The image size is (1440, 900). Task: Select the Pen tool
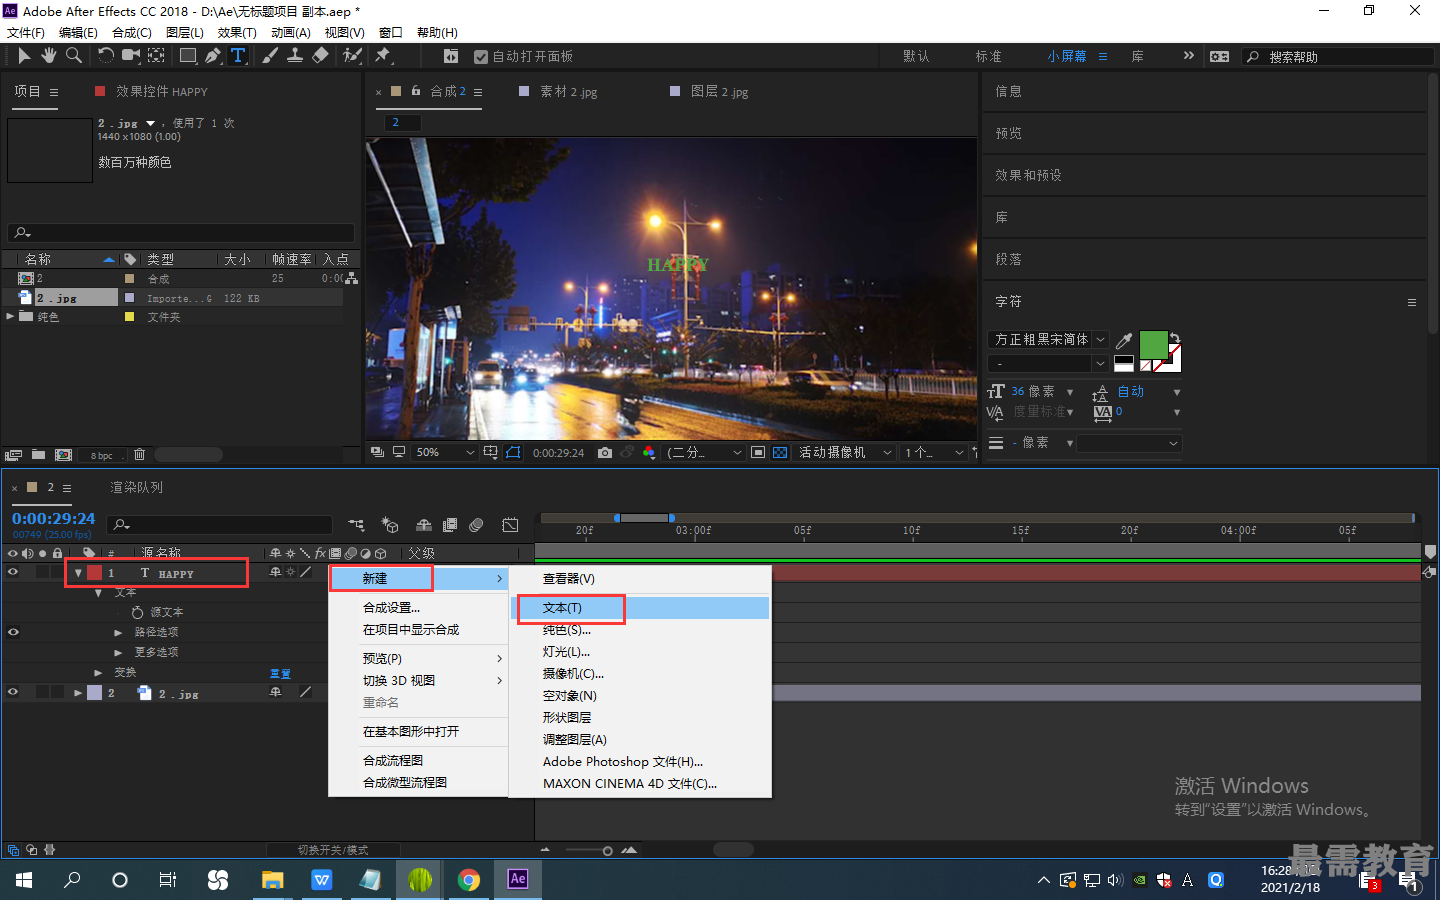coord(213,56)
